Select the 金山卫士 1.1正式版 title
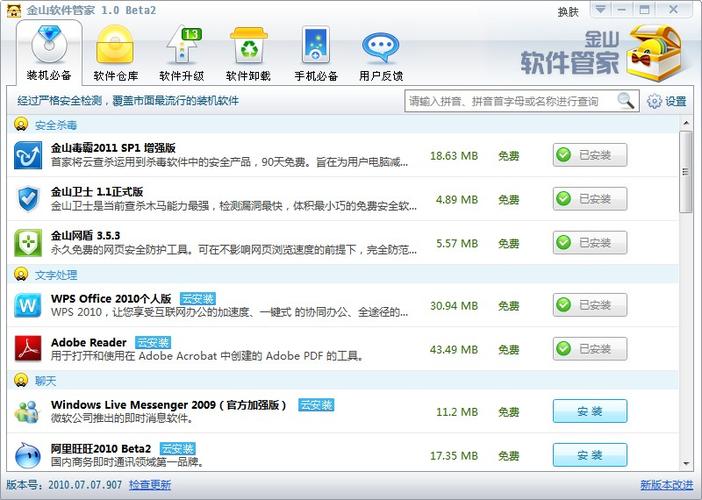Screen dimensions: 702x500 pos(97,192)
